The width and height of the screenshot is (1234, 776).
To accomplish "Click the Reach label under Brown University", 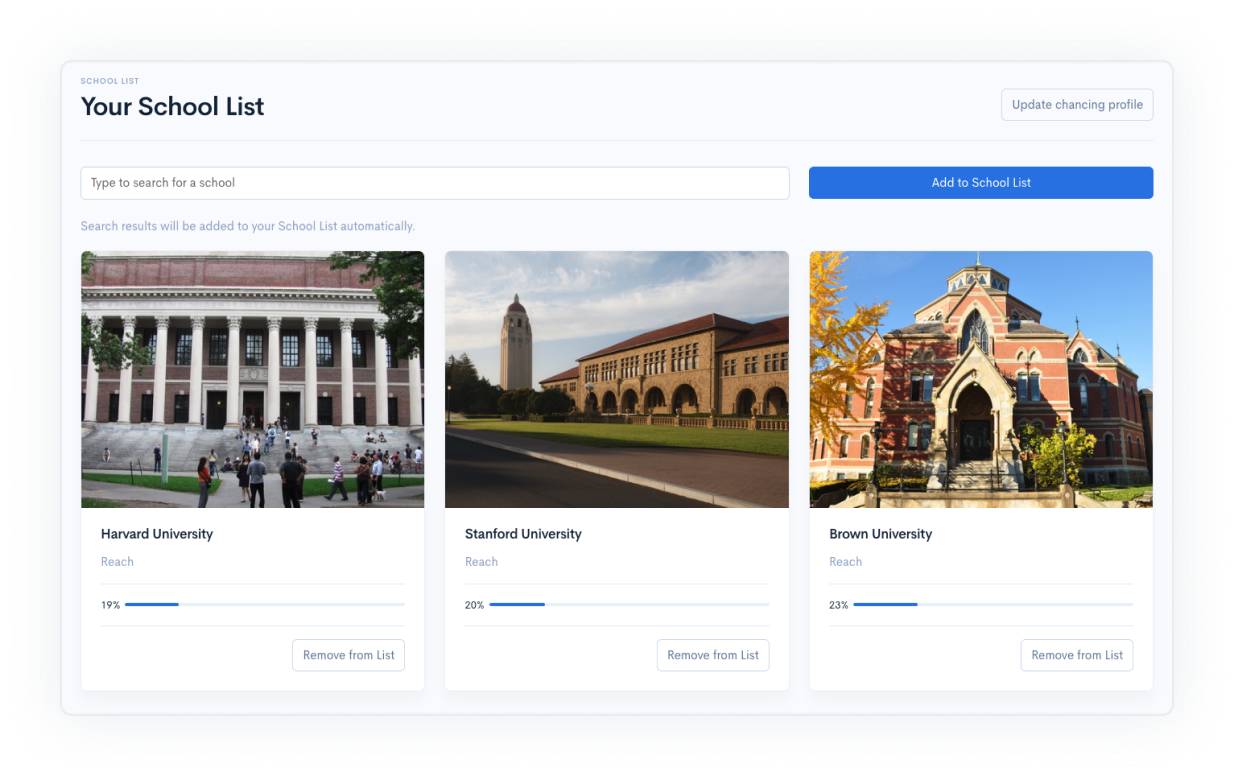I will click(x=845, y=562).
